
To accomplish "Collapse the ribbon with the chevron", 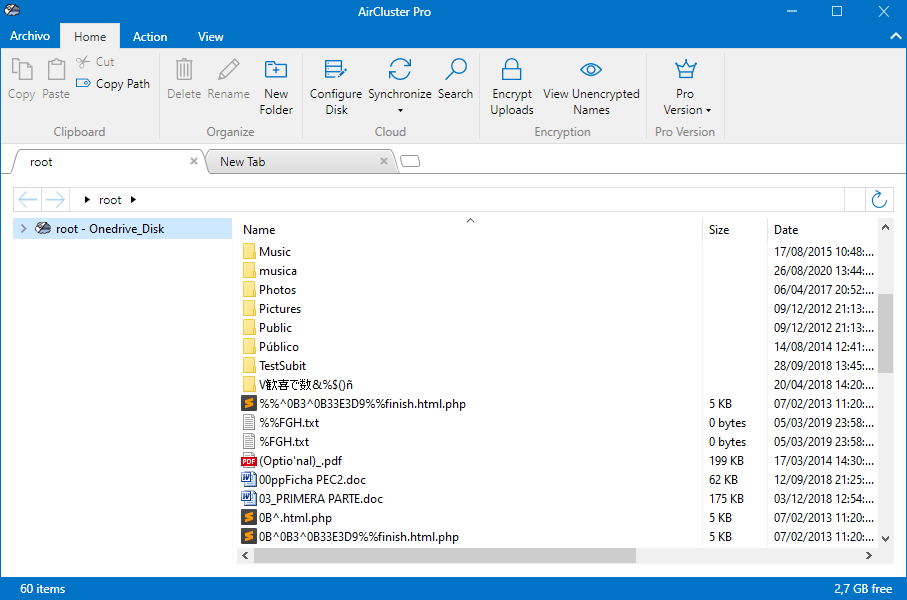I will [x=895, y=36].
